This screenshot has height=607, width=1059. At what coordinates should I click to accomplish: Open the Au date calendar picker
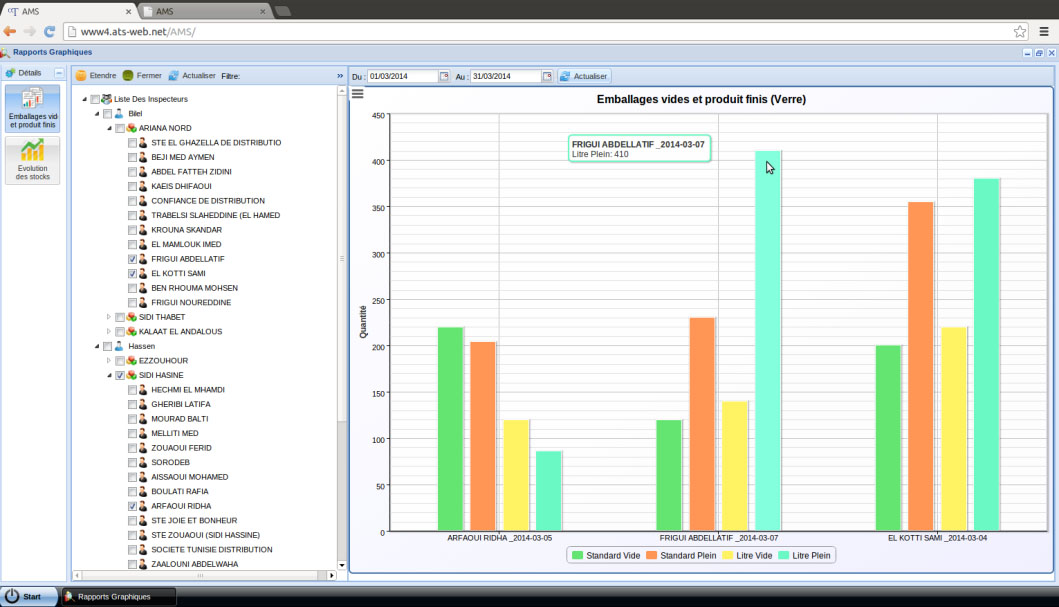coord(547,76)
